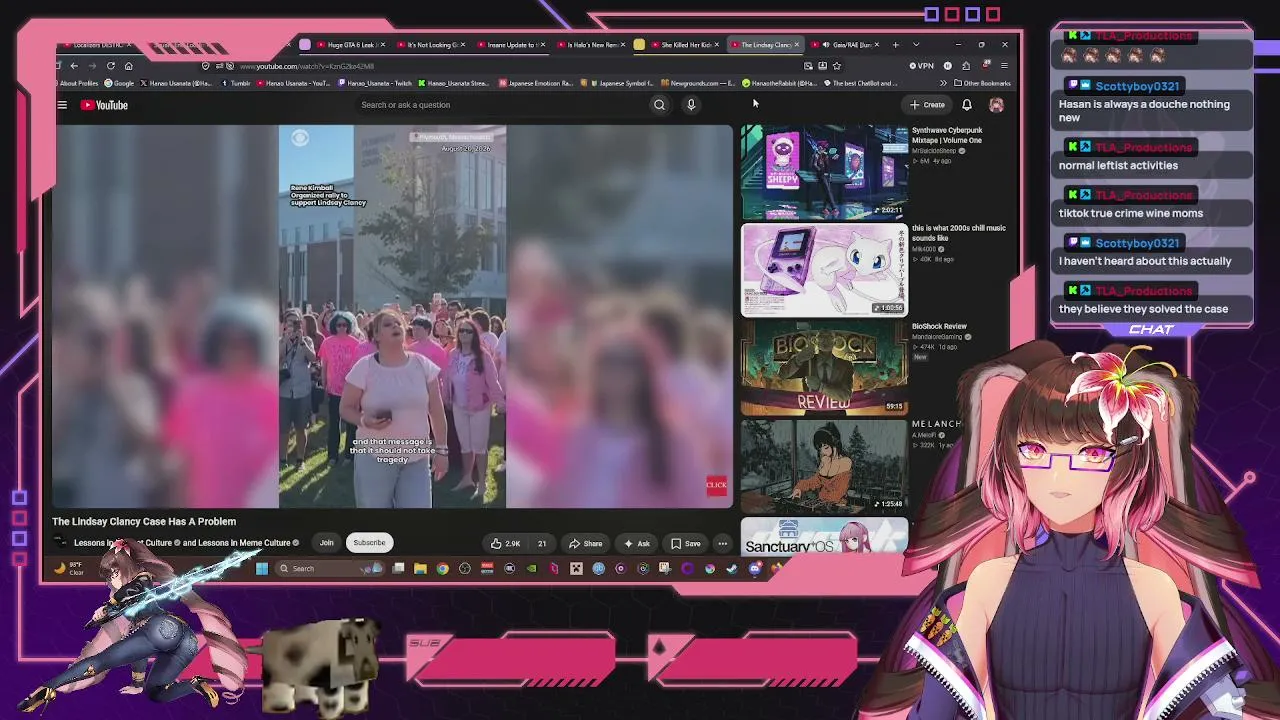Open the MELANCH video thumbnail
The image size is (1280, 720).
pos(824,466)
